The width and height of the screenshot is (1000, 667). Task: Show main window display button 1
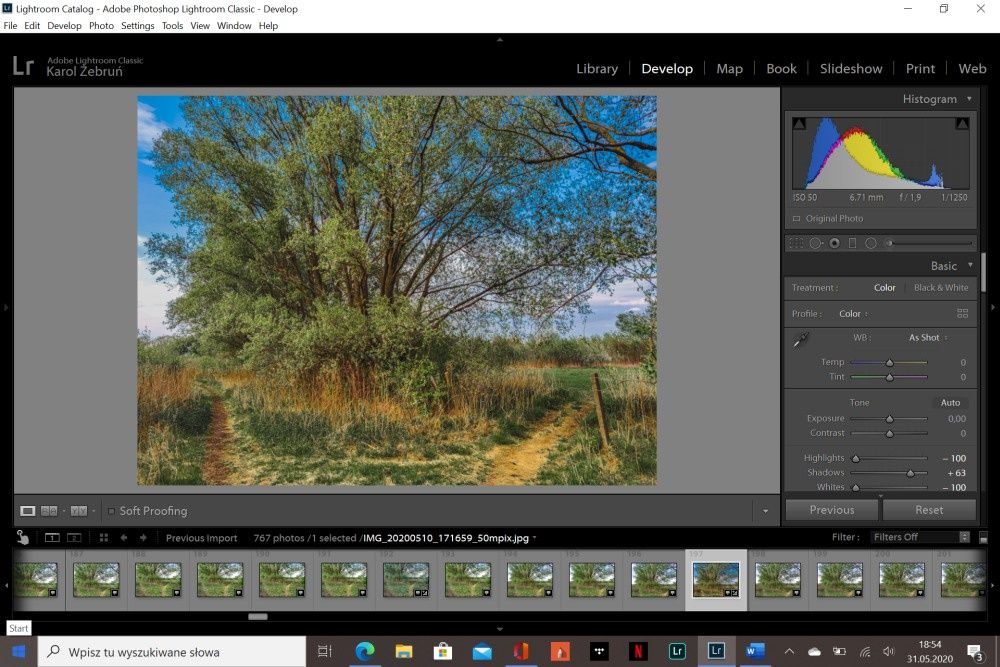[x=52, y=538]
